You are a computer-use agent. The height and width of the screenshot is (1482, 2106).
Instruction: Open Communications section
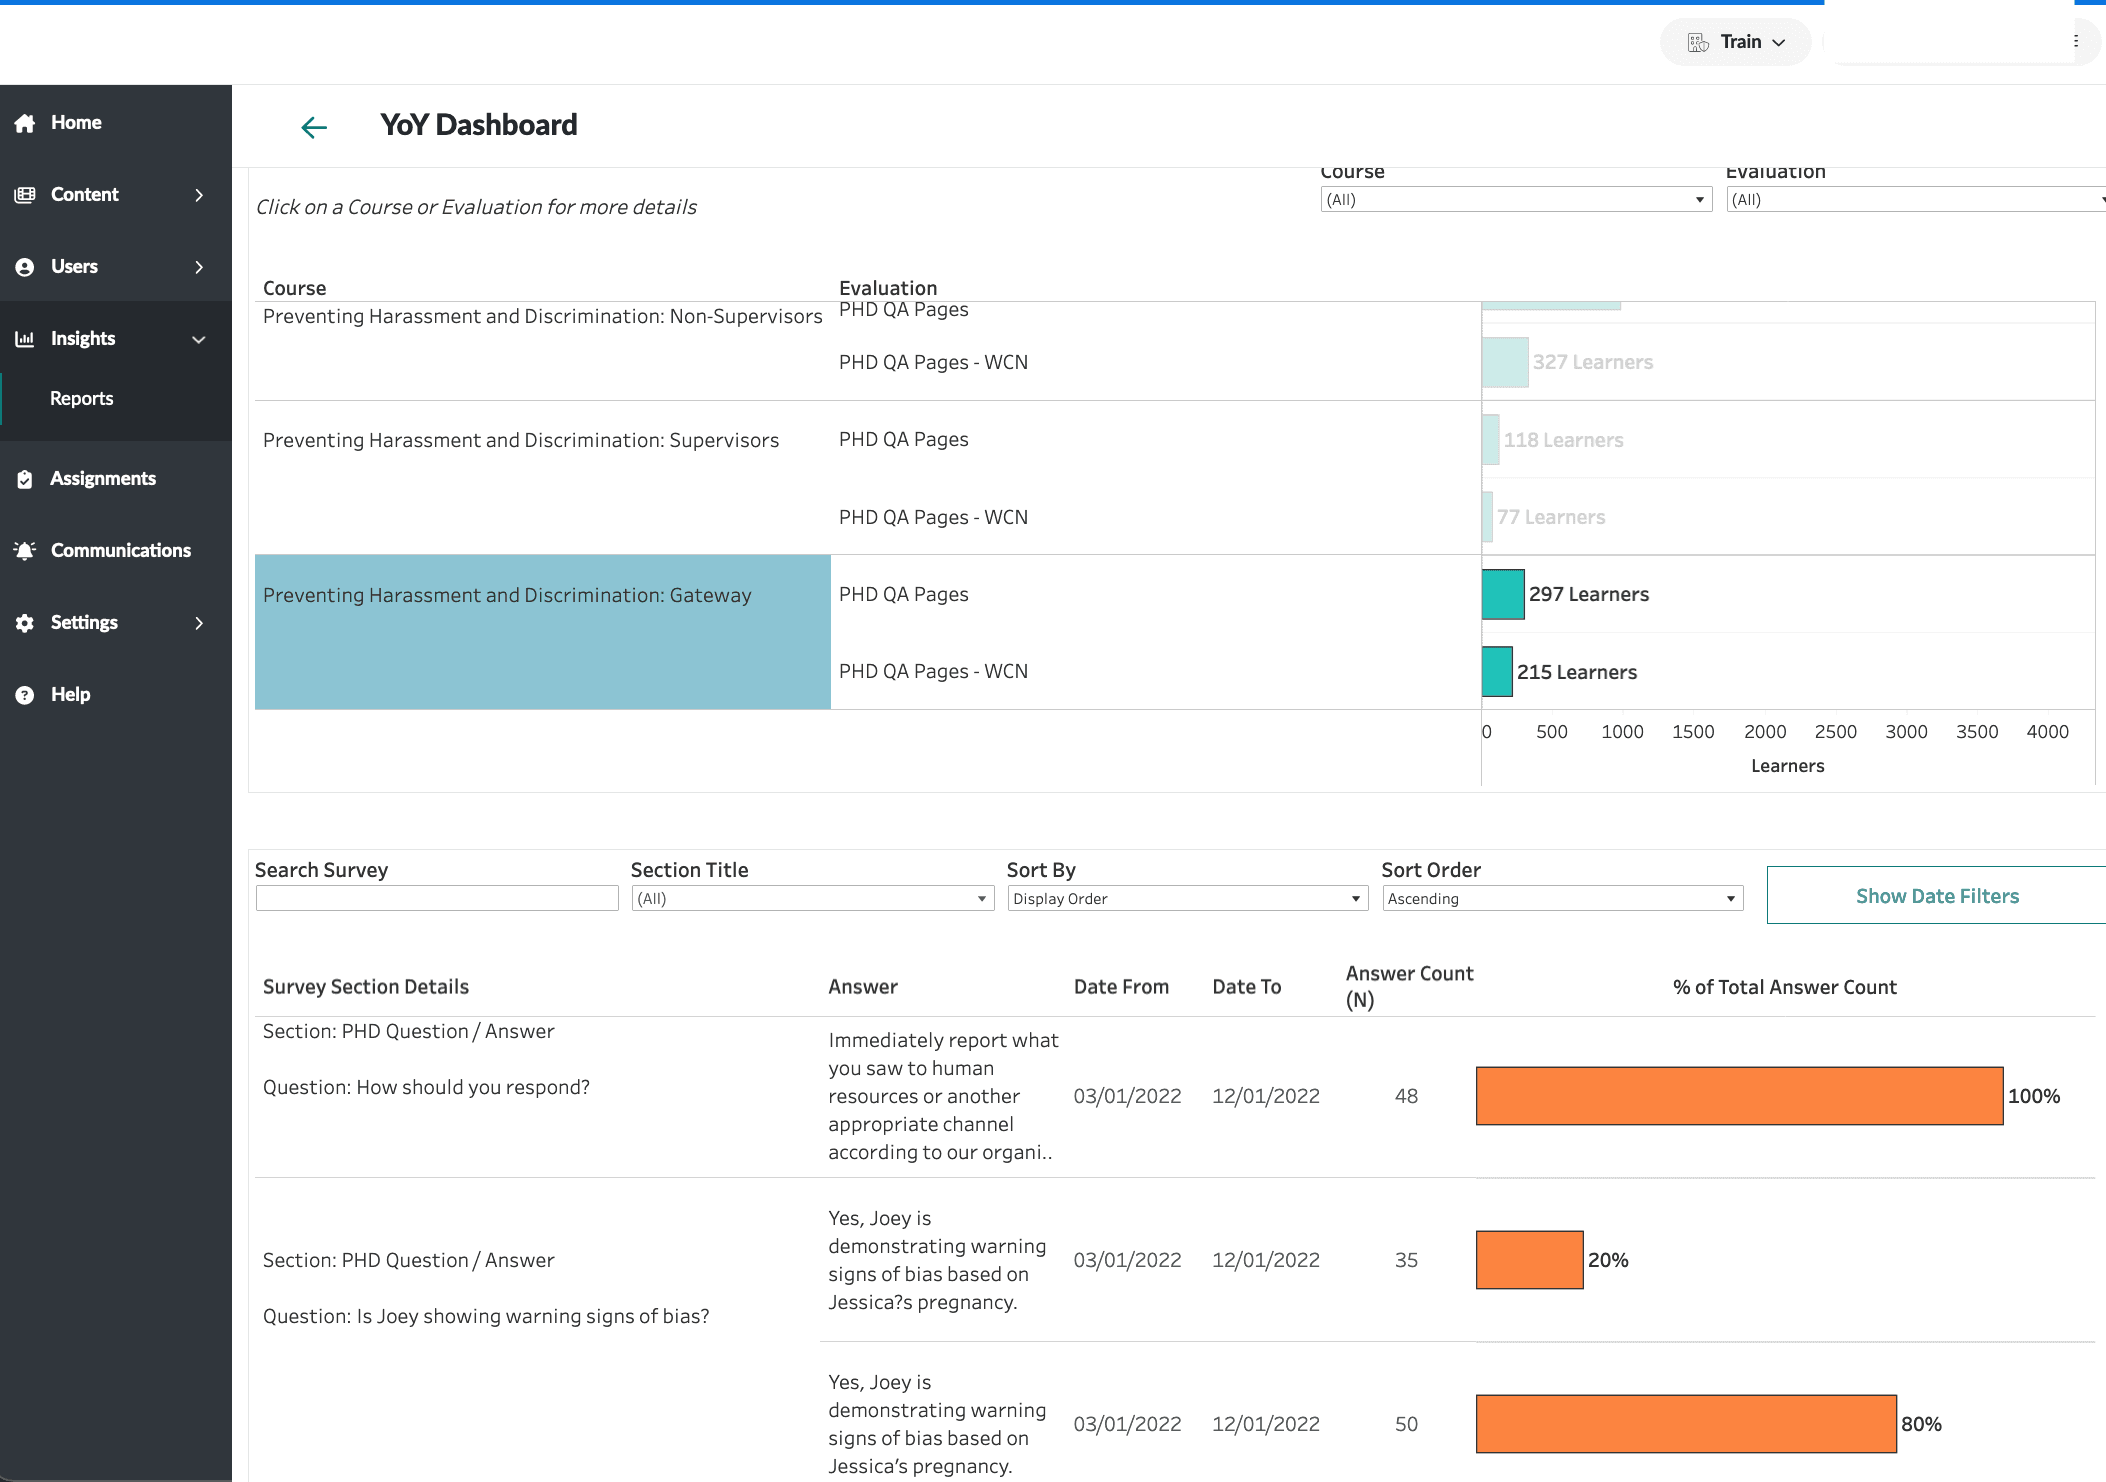point(120,549)
